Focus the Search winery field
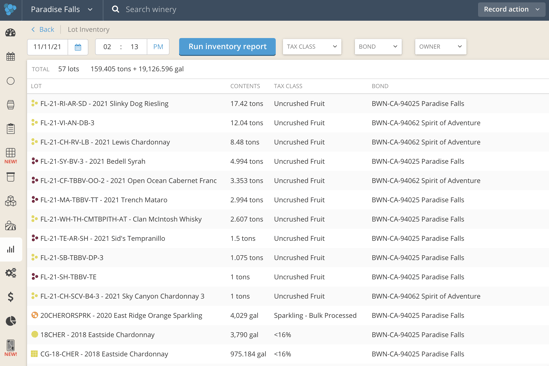 pos(151,9)
